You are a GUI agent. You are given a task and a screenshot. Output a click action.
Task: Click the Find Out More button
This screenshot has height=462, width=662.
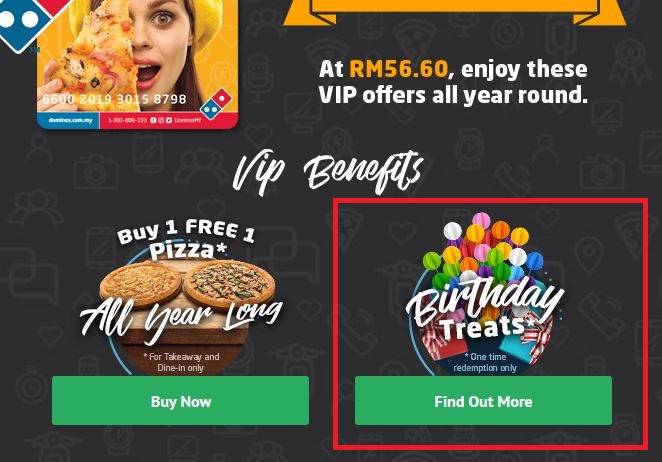[483, 400]
